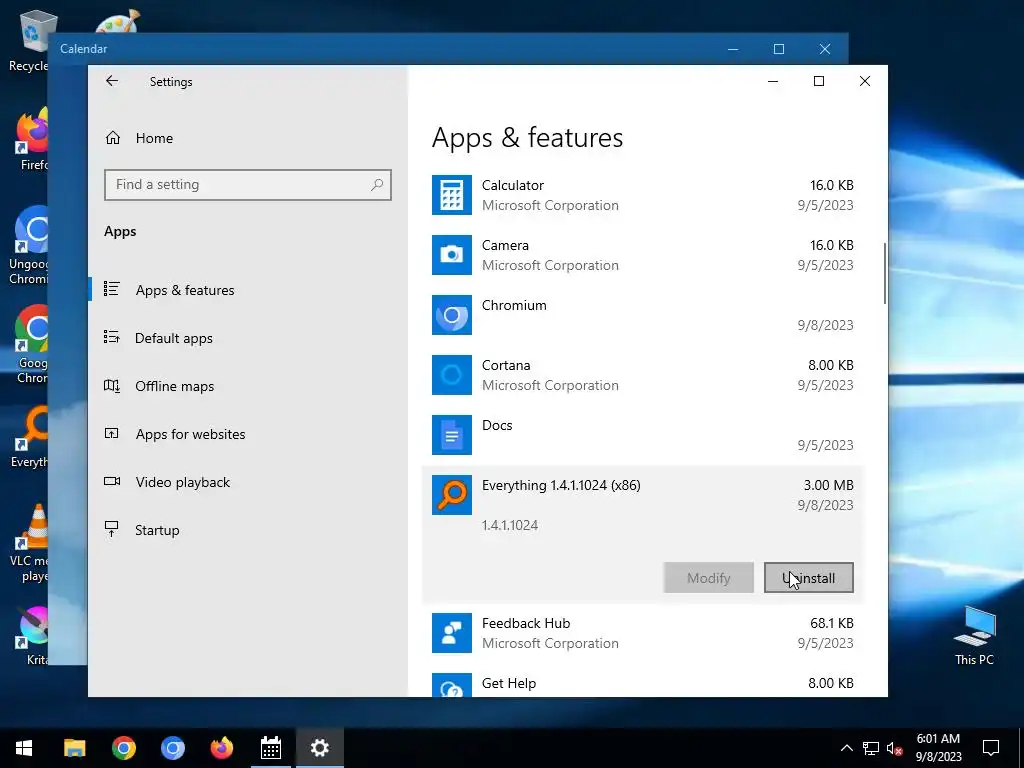Click the Feedback Hub app icon
Screen dimensions: 1024x768
[451, 633]
